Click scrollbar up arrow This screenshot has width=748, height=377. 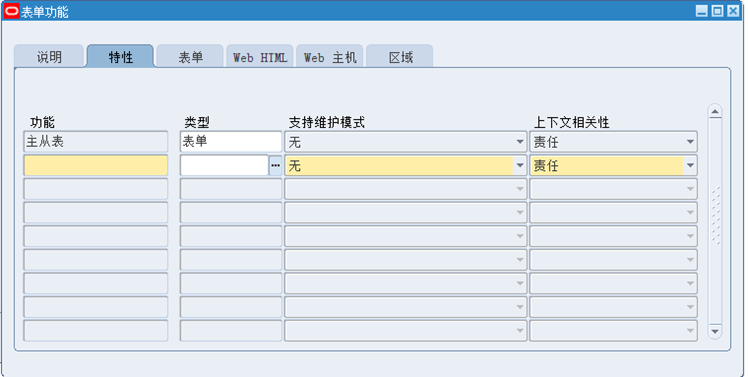715,112
